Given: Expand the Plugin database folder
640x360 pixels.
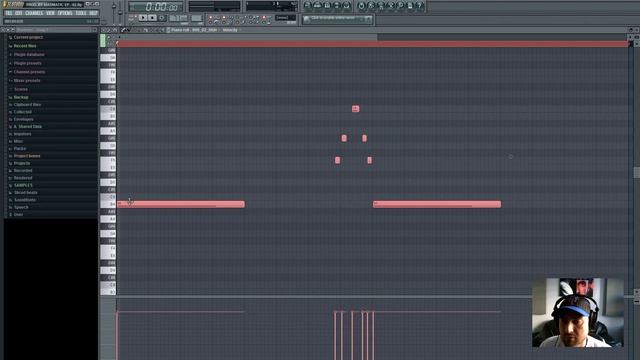Looking at the screenshot, I should (29, 54).
